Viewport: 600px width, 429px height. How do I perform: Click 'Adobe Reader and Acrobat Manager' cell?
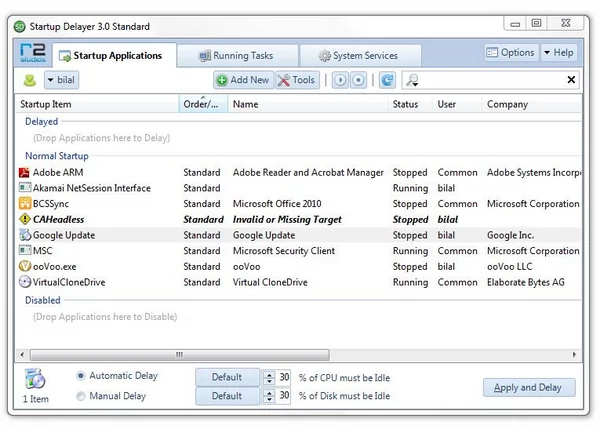coord(308,173)
